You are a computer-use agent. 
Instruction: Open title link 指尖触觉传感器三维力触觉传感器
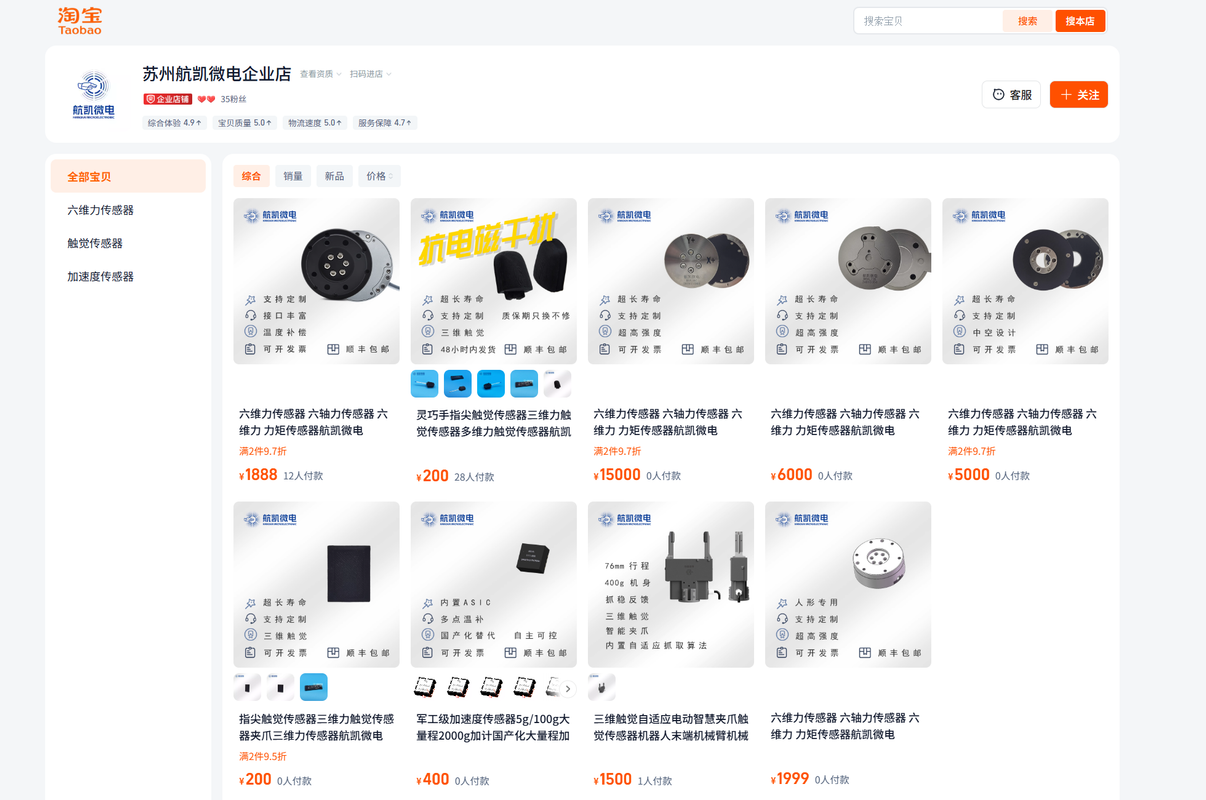316,726
